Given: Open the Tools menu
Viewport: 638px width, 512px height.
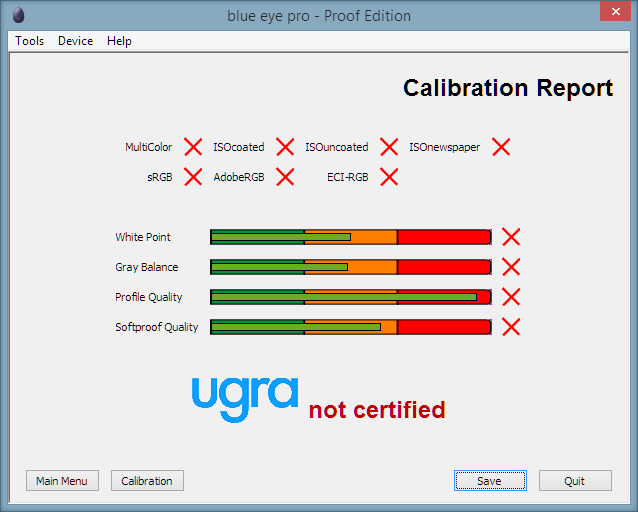Looking at the screenshot, I should 29,41.
